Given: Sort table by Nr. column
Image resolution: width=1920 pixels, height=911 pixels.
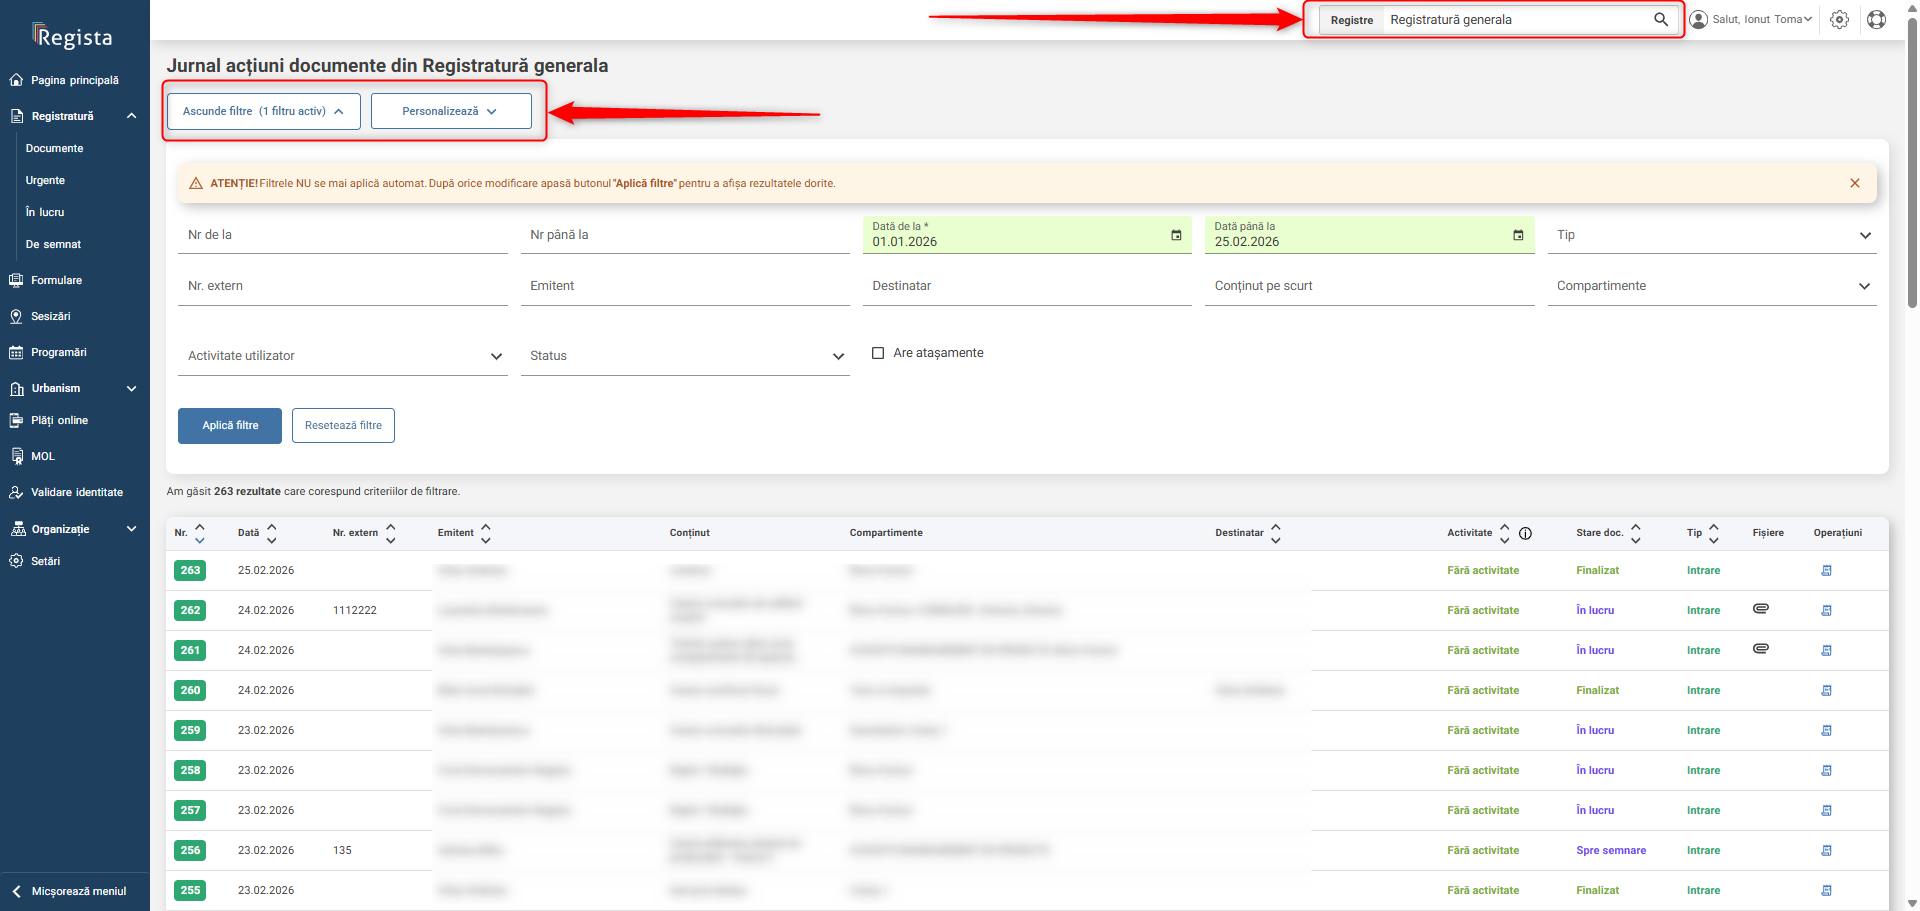Looking at the screenshot, I should coord(200,533).
